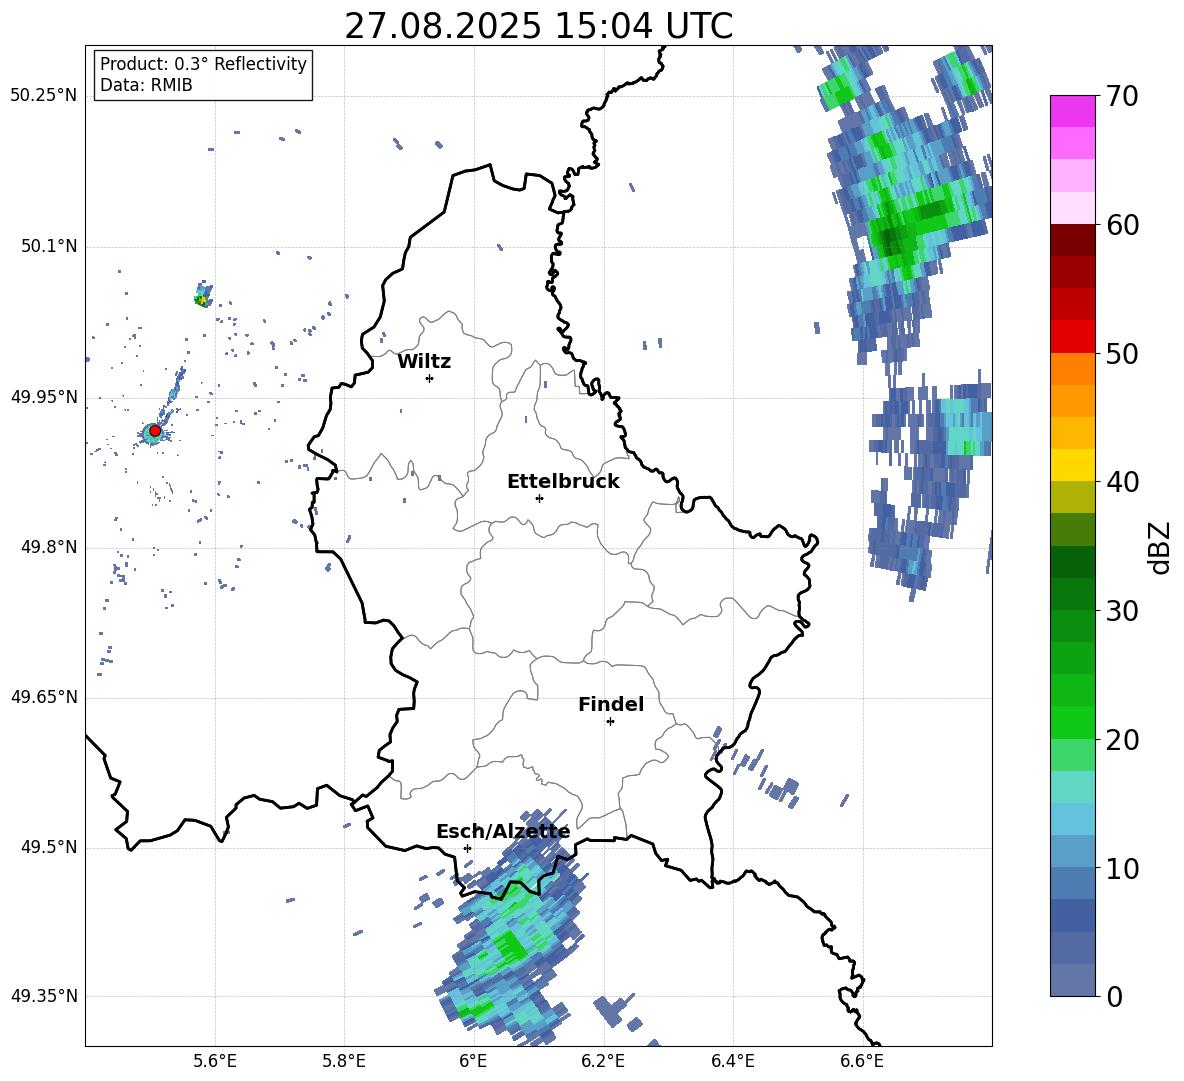
Task: Click the 49.5°N latitude label
Action: [x=49, y=847]
